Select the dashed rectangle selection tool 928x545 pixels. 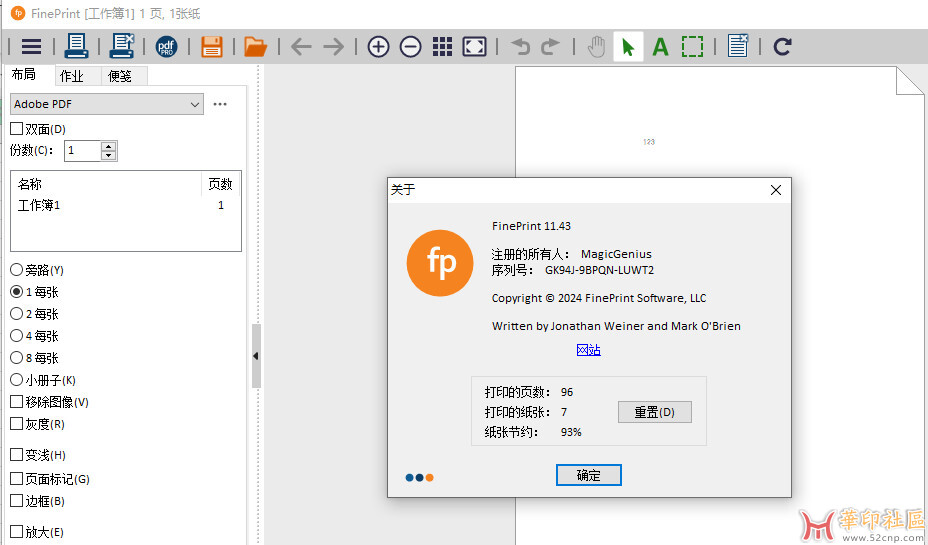(x=692, y=47)
